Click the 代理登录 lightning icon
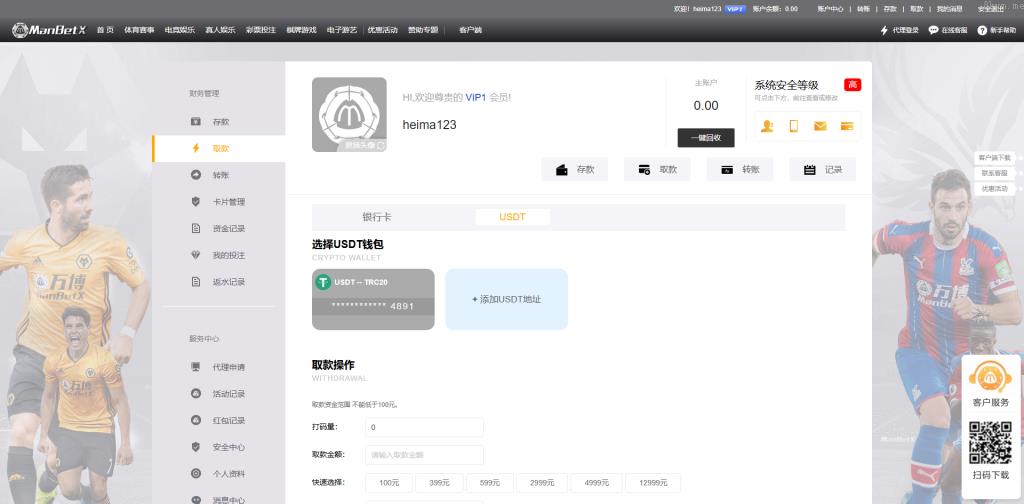Screen dimensions: 1024x504 pos(884,31)
